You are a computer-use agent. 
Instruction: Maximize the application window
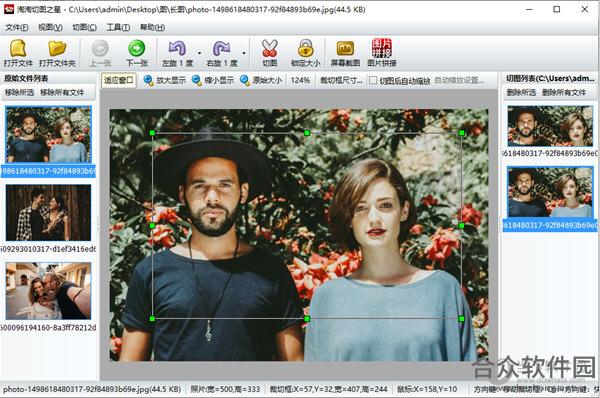pyautogui.click(x=557, y=9)
